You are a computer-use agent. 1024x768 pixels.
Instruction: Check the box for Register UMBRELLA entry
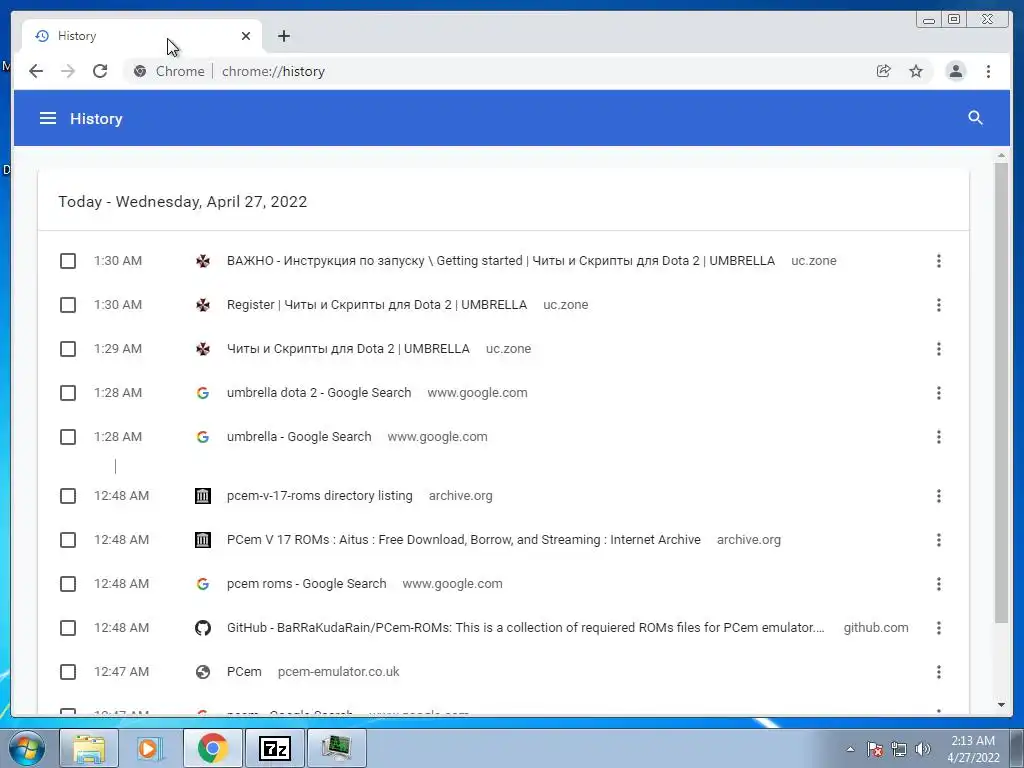68,304
